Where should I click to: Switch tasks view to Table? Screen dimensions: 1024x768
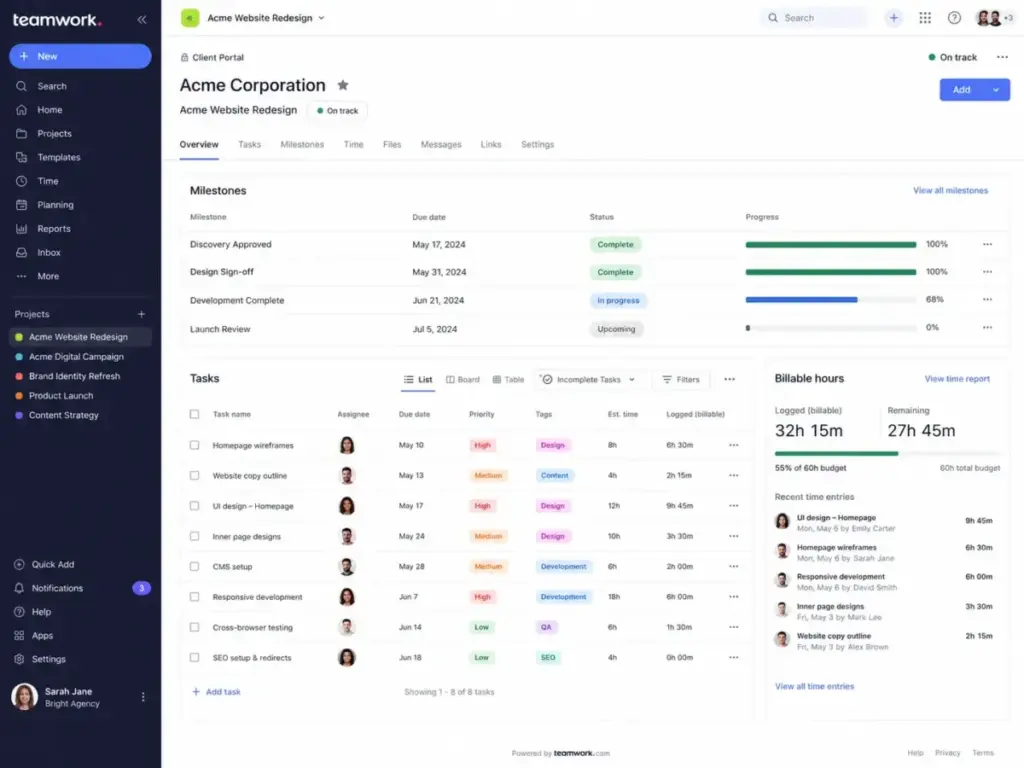click(x=508, y=379)
